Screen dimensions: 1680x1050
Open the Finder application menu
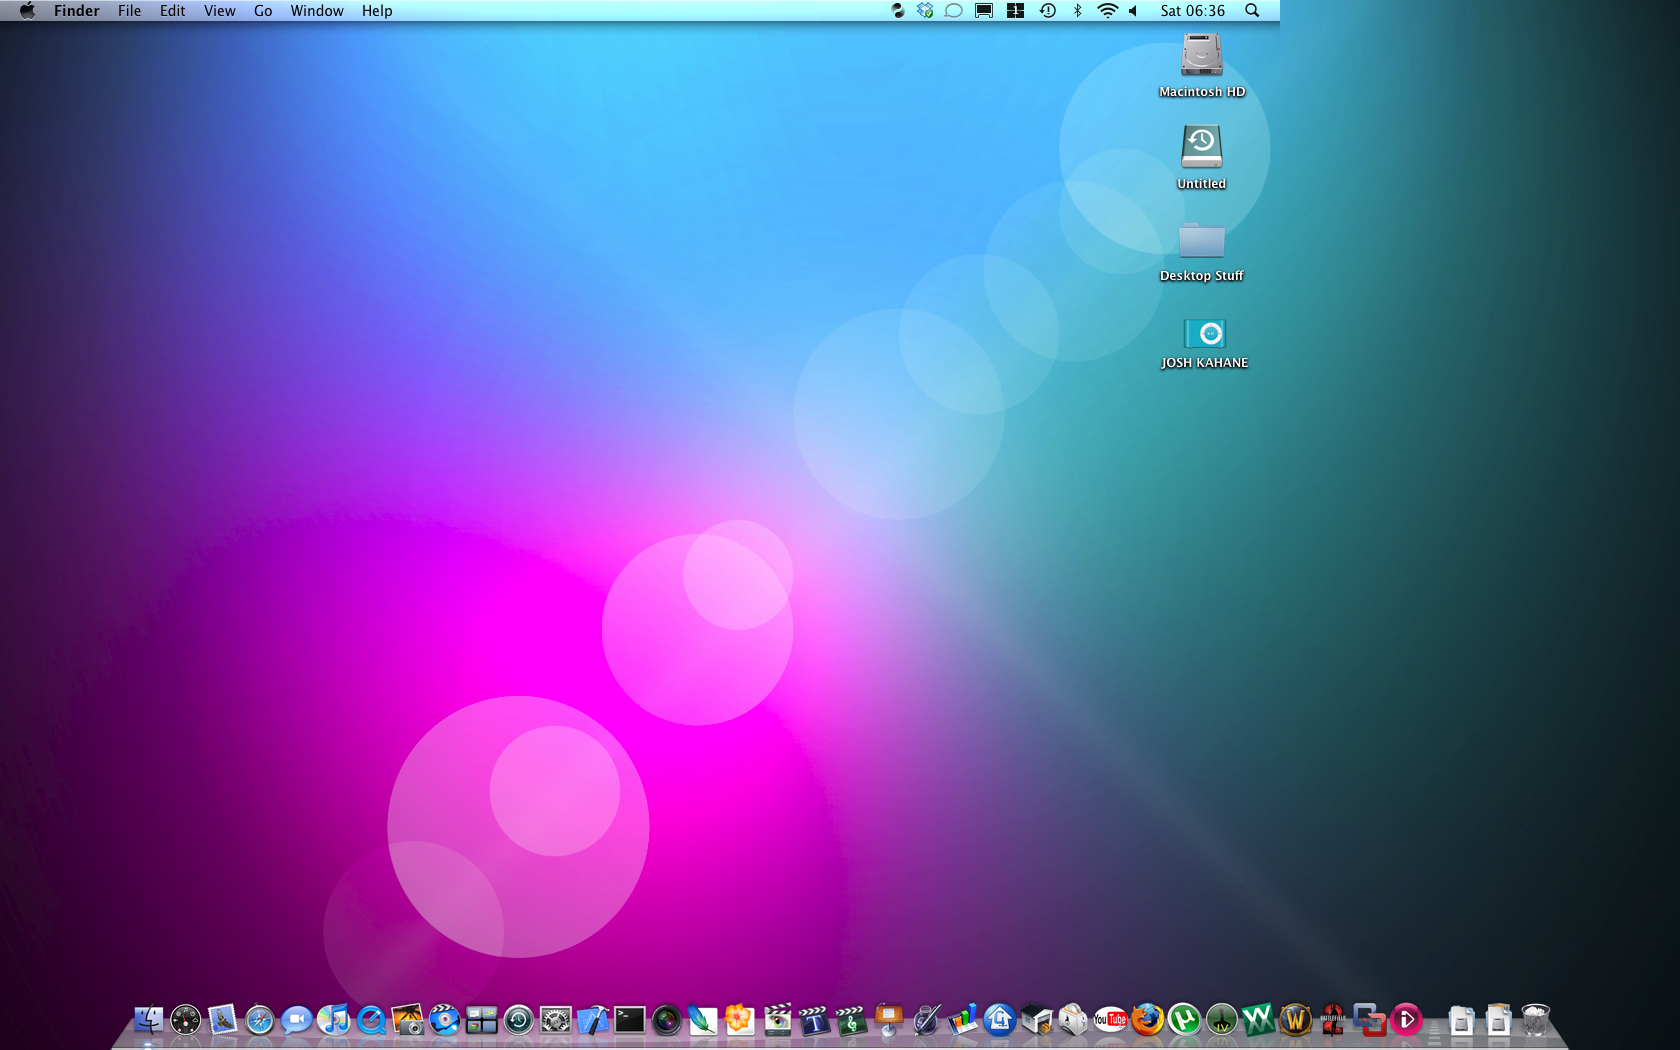[x=77, y=11]
